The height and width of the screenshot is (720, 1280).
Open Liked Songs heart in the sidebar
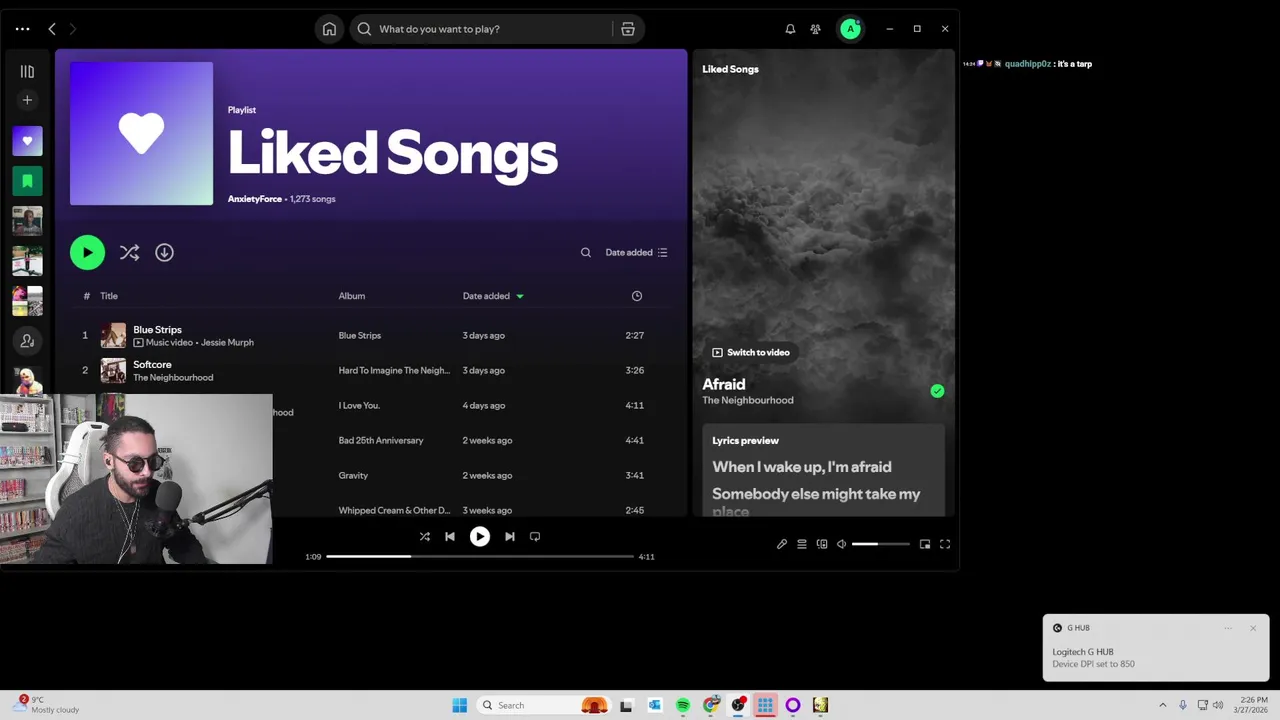pos(27,141)
